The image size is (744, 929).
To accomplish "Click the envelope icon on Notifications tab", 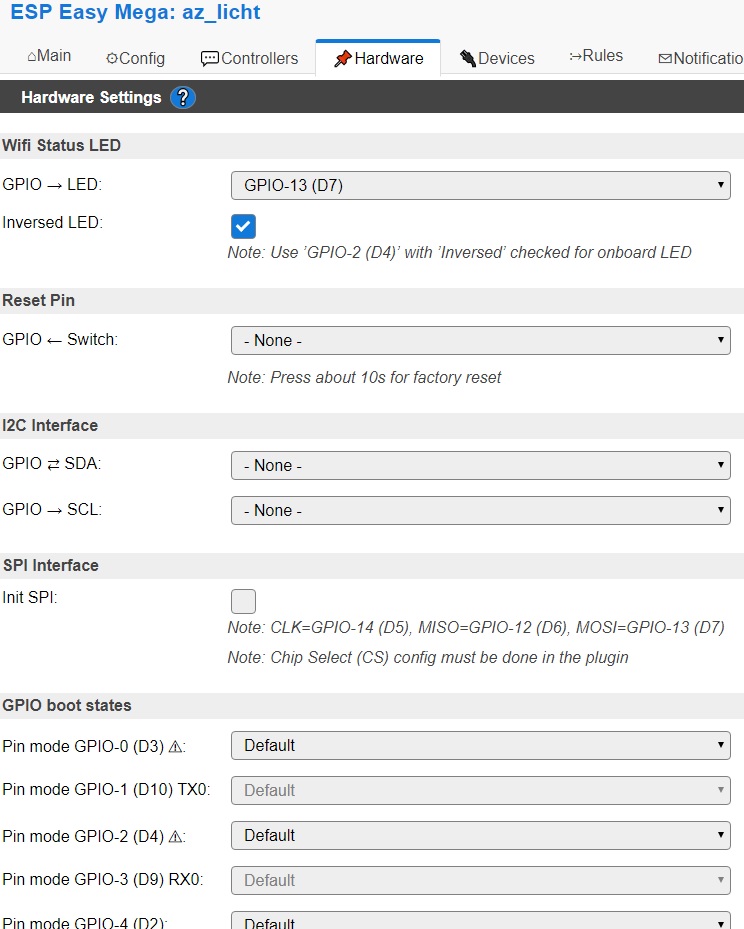I will pyautogui.click(x=663, y=59).
